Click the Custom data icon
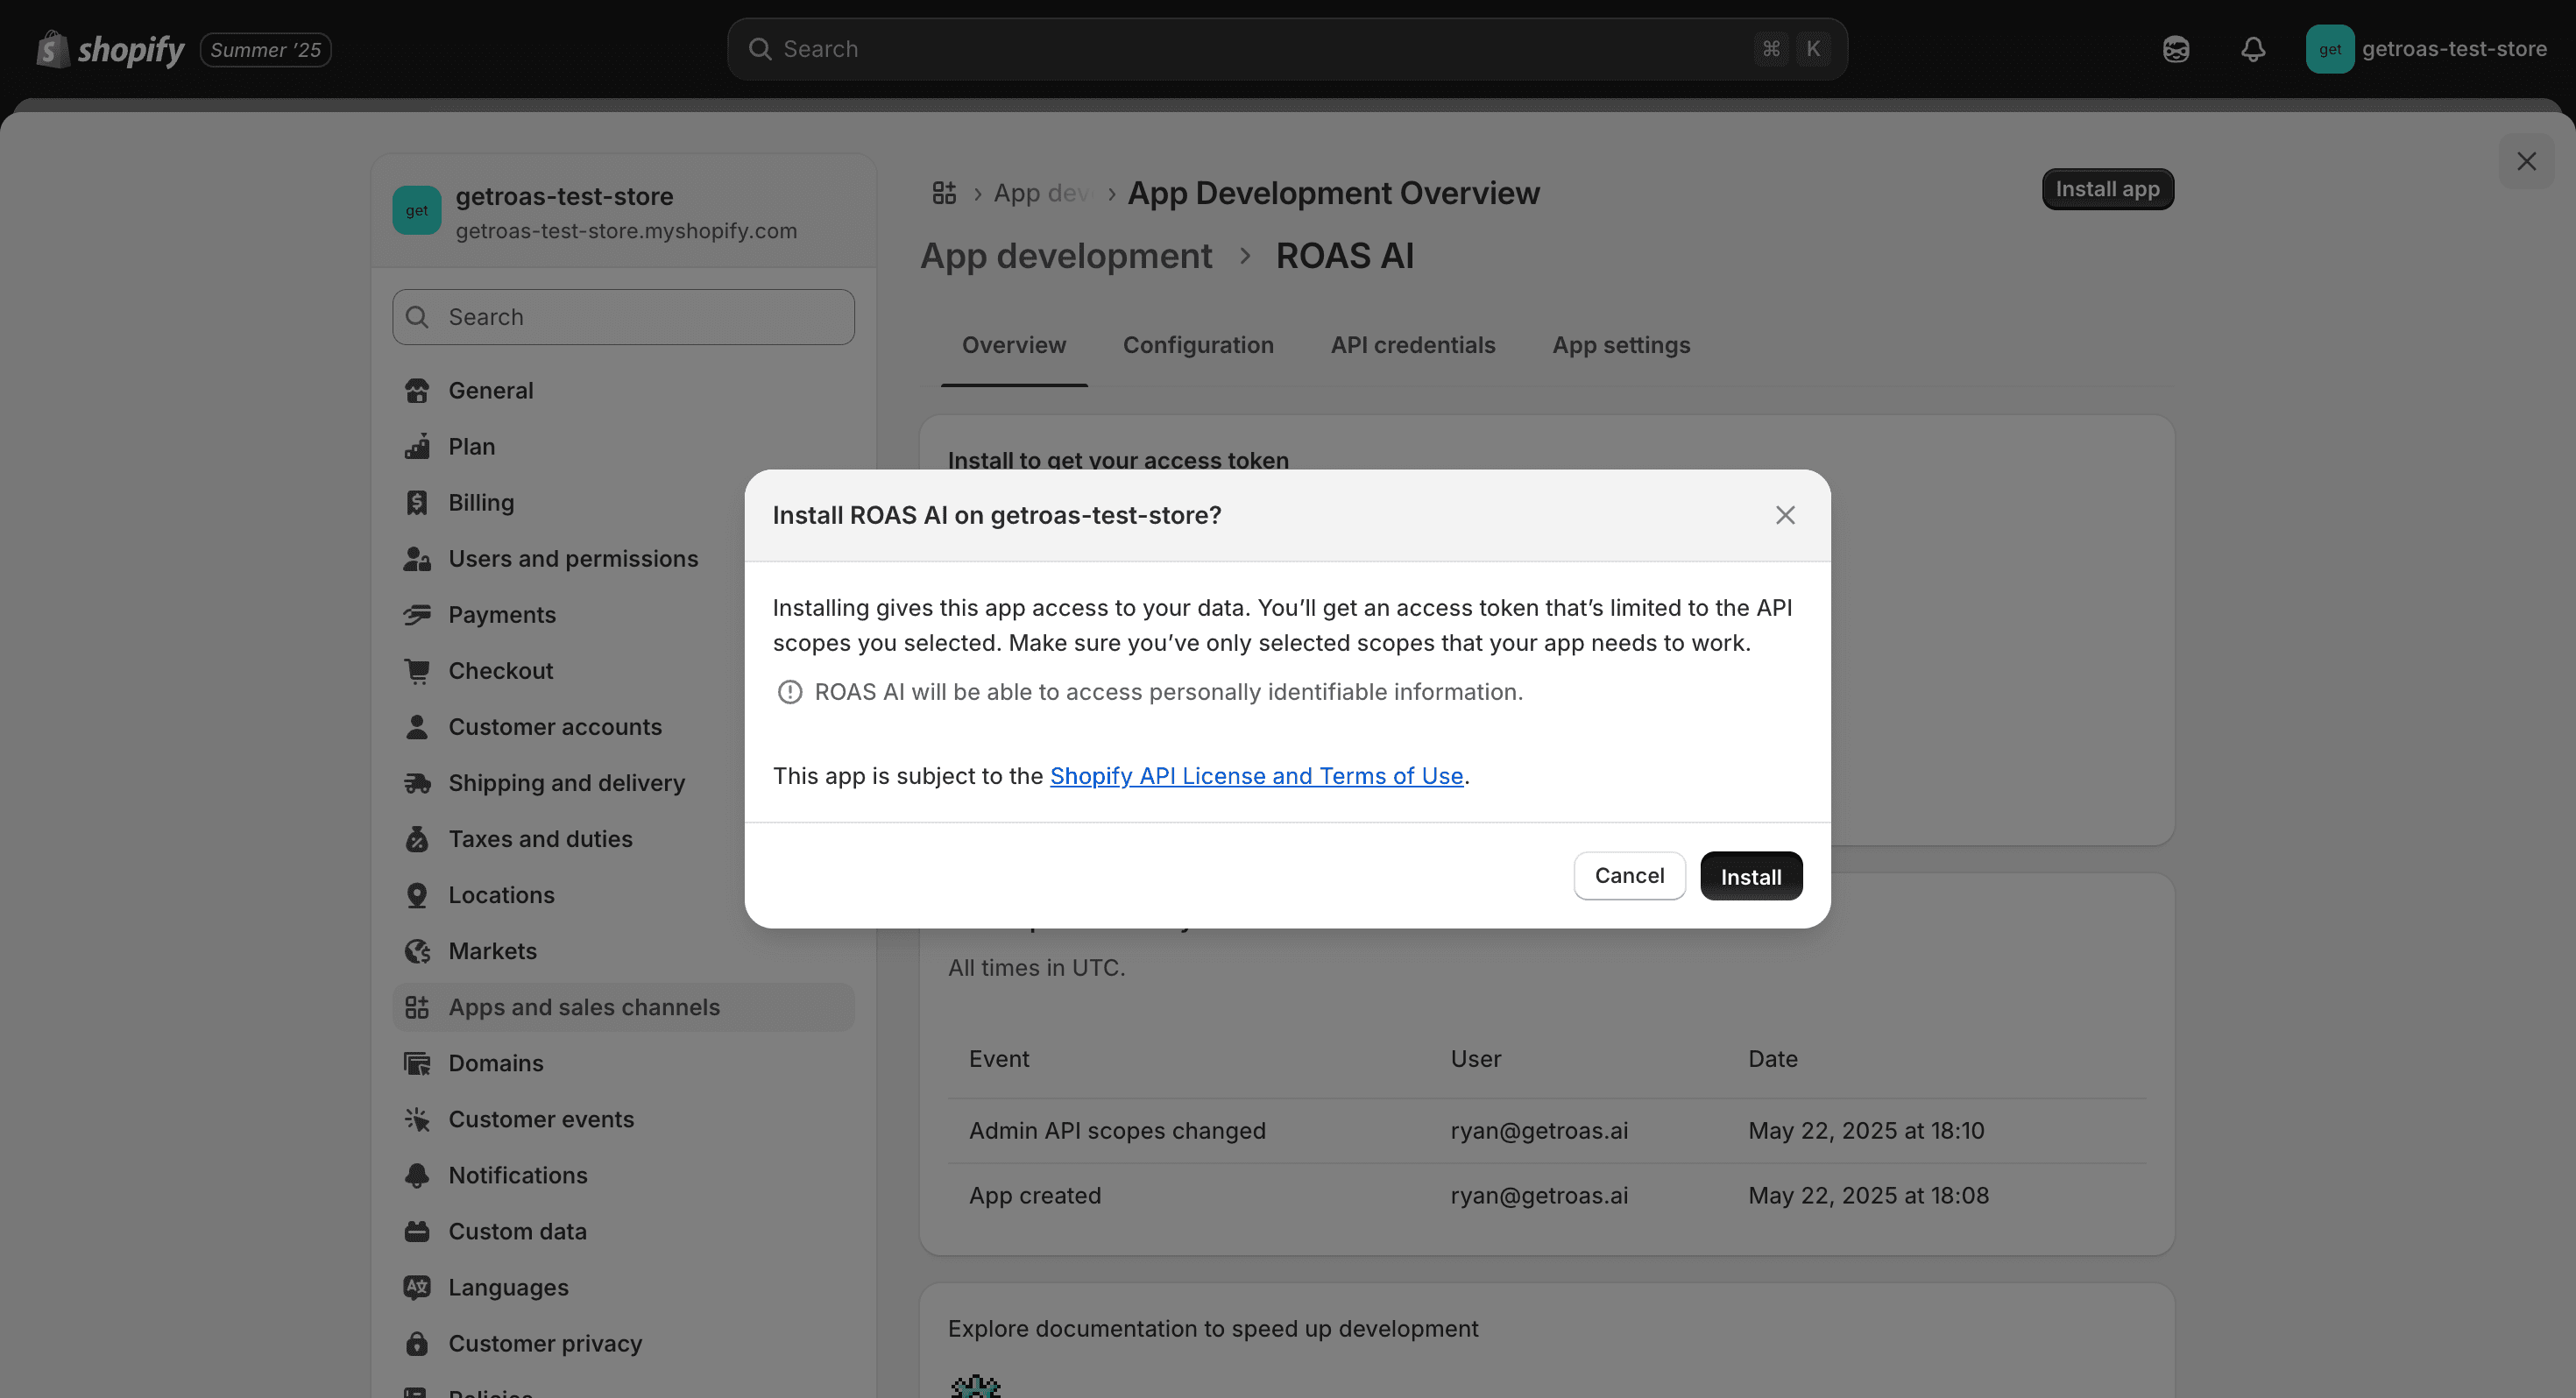 pyautogui.click(x=417, y=1230)
